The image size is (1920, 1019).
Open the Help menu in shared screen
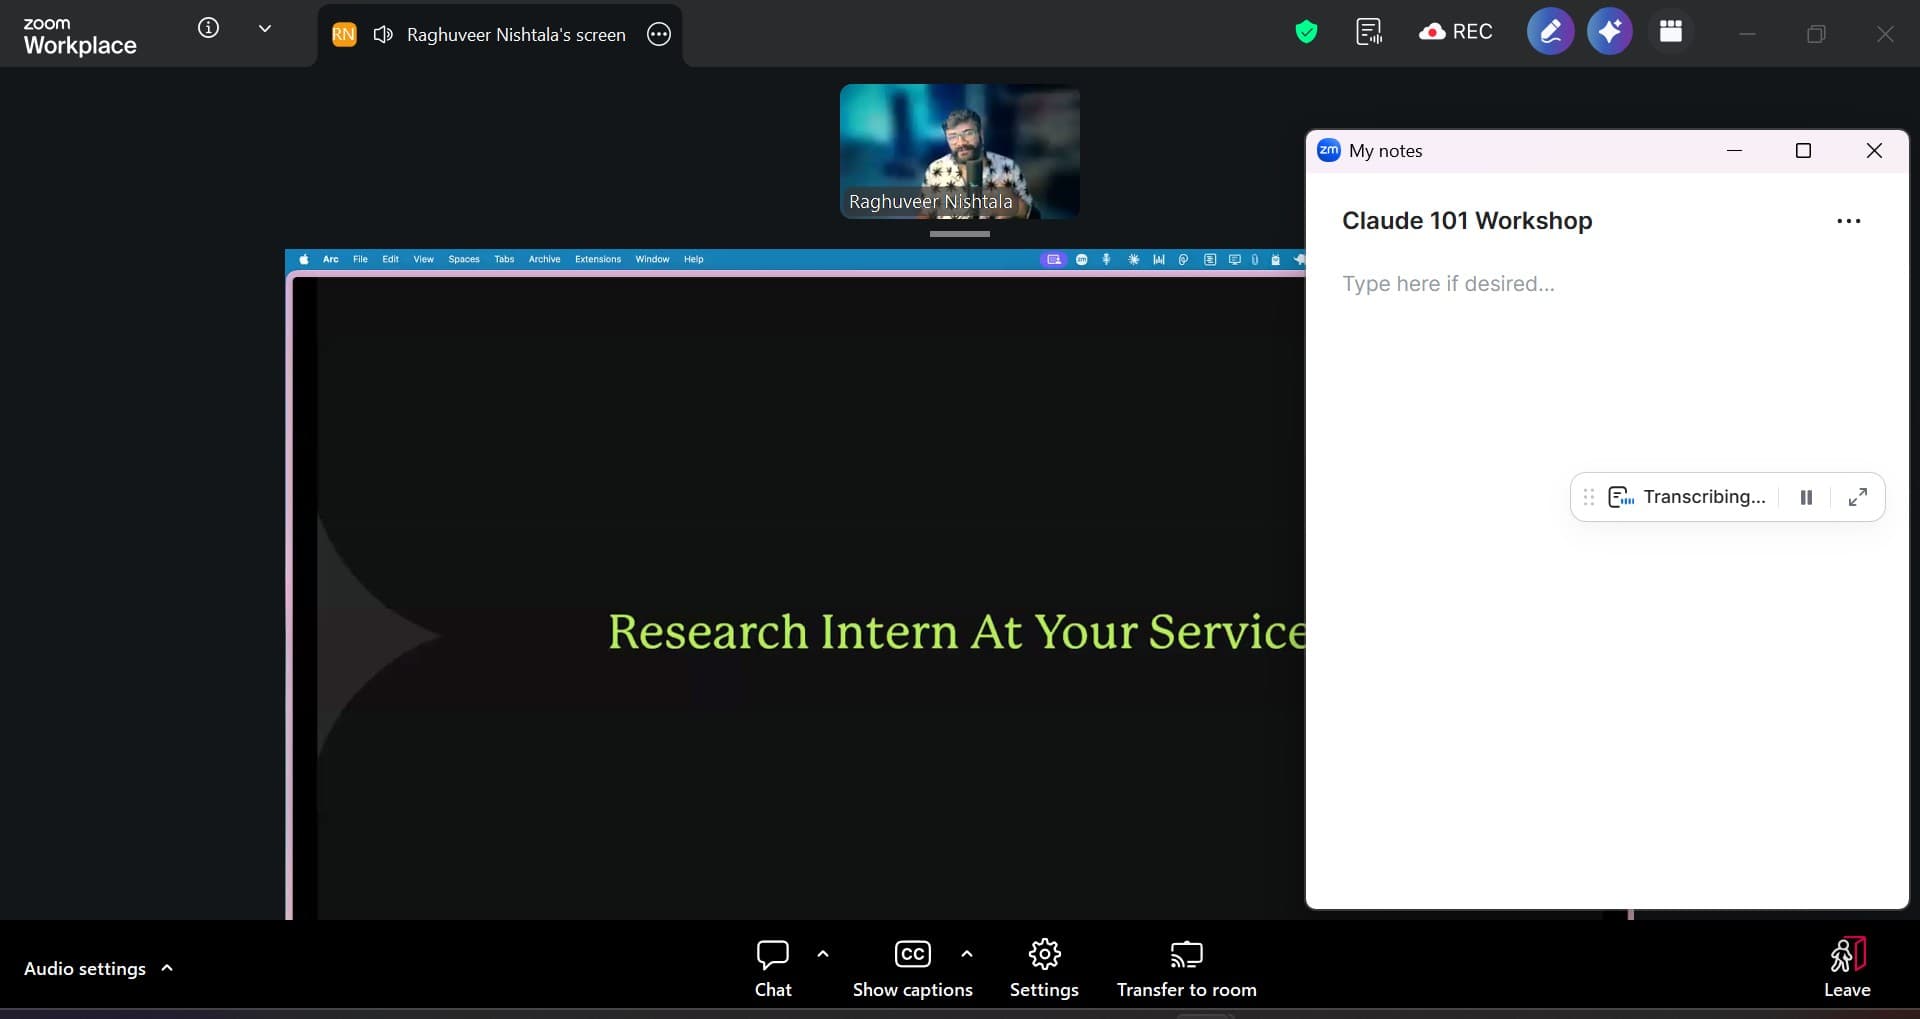tap(694, 259)
